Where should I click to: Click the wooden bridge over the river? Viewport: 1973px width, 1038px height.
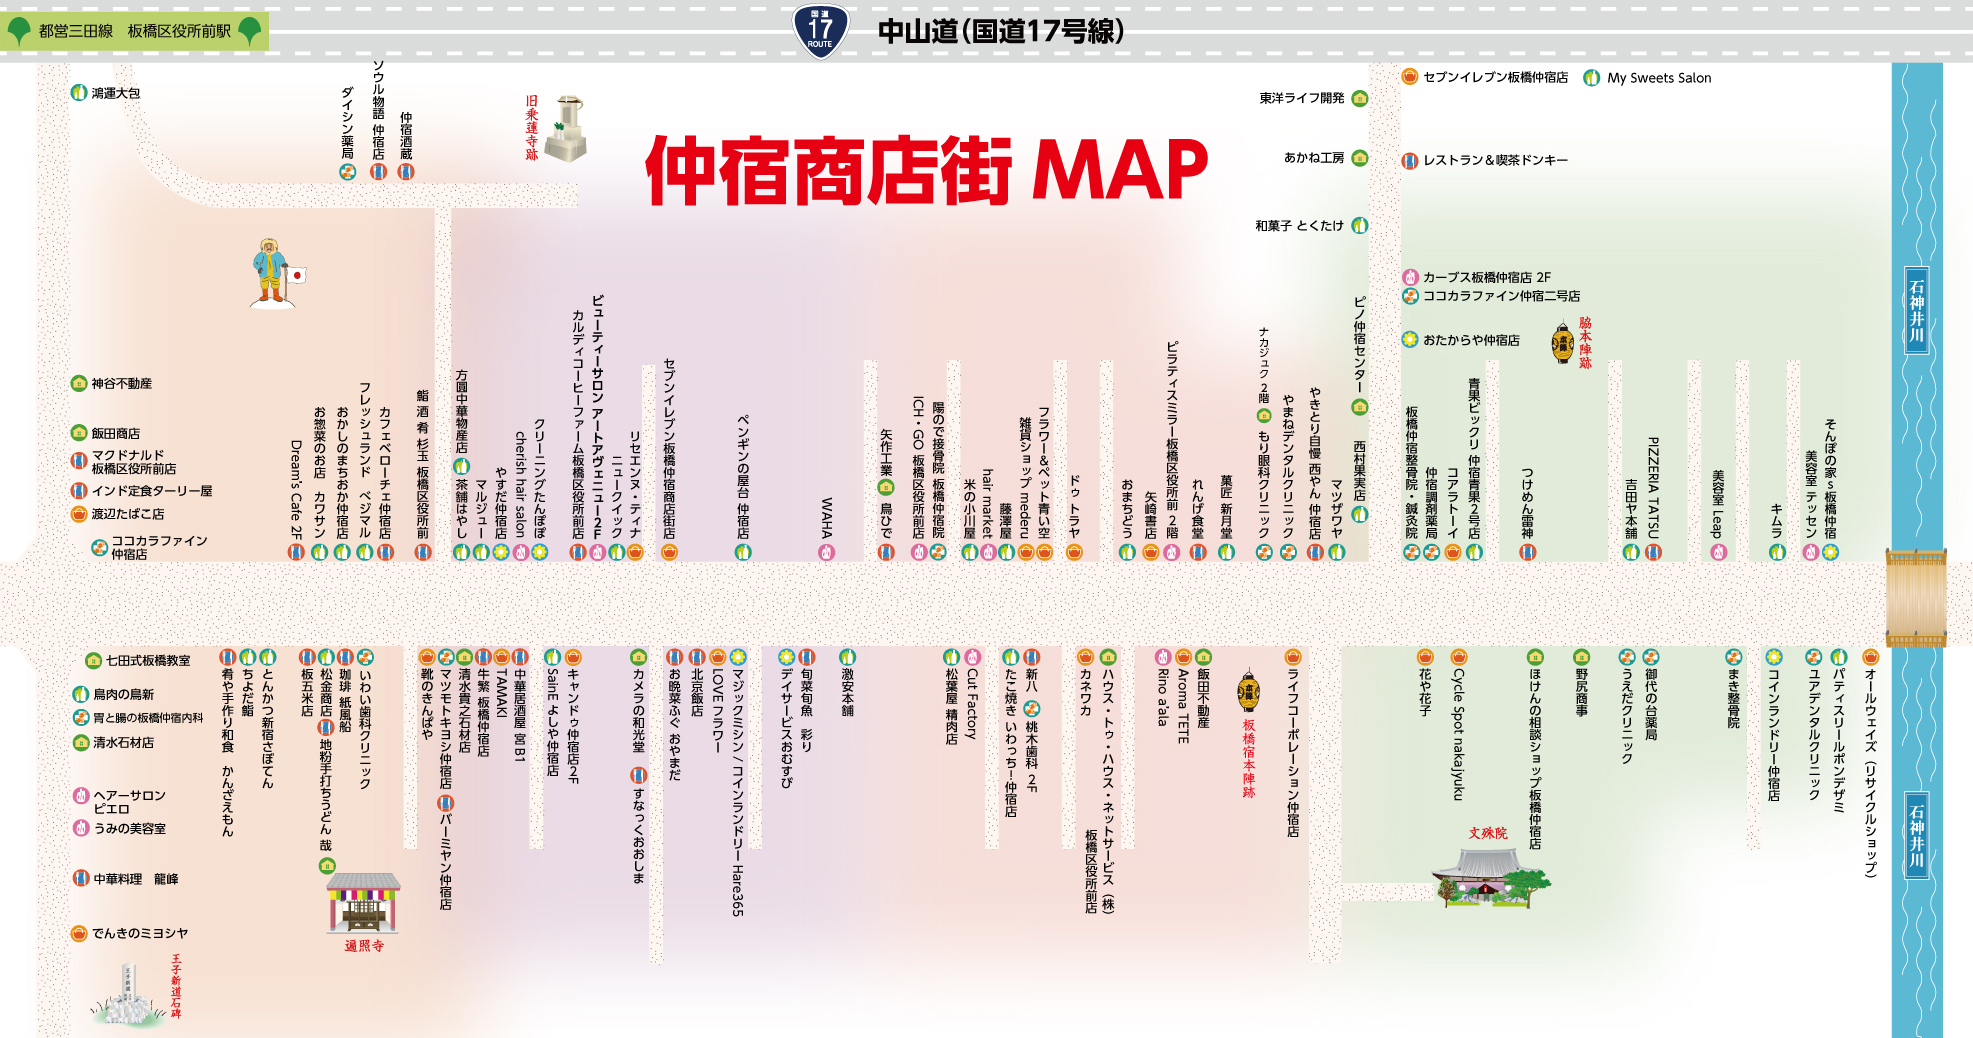click(x=1915, y=597)
